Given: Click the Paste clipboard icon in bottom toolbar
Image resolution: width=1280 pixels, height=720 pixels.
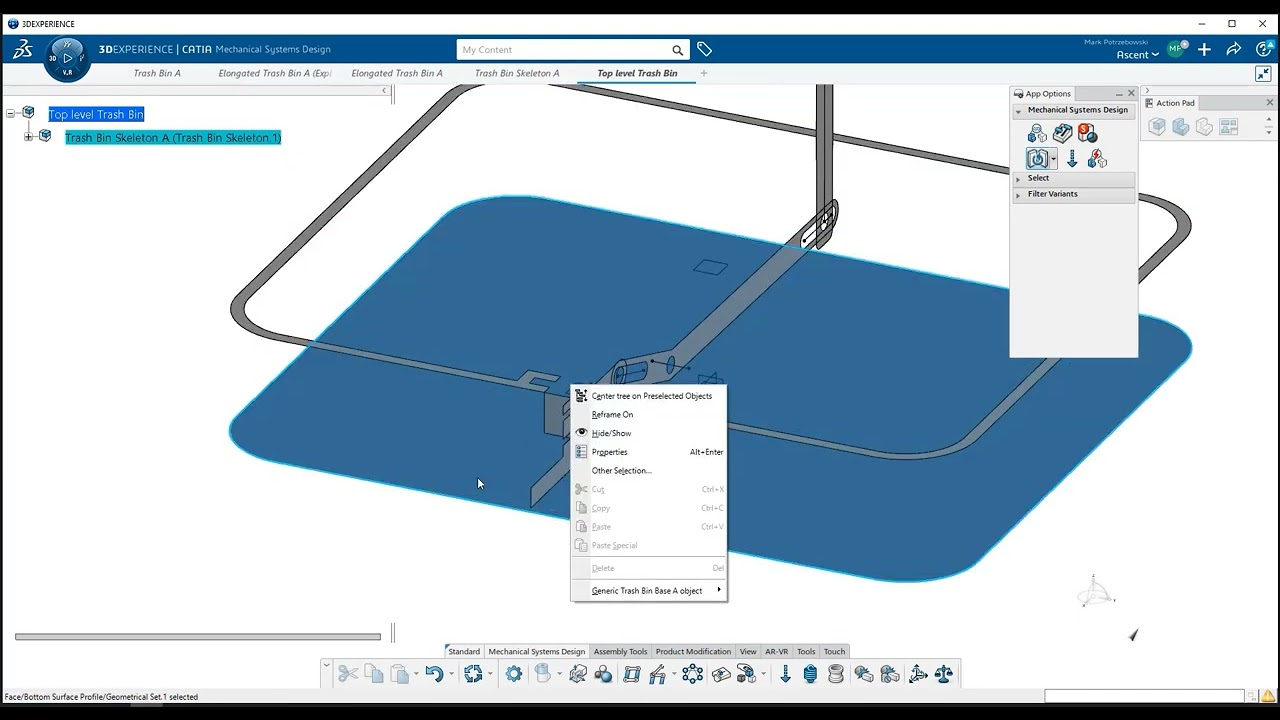Looking at the screenshot, I should tap(399, 674).
